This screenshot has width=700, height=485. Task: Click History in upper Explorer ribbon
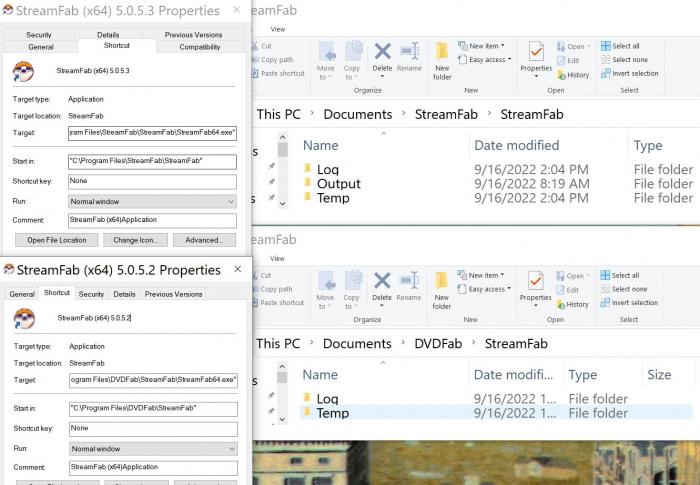pyautogui.click(x=573, y=75)
